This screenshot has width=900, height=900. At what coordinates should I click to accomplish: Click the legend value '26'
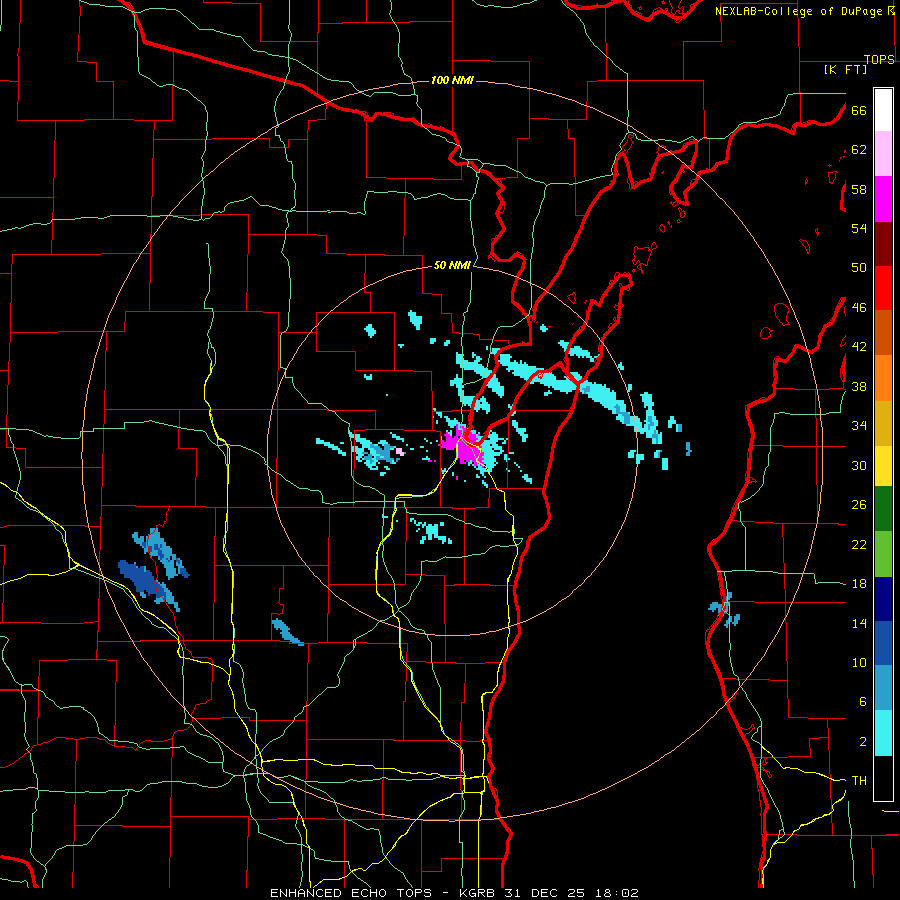point(859,505)
